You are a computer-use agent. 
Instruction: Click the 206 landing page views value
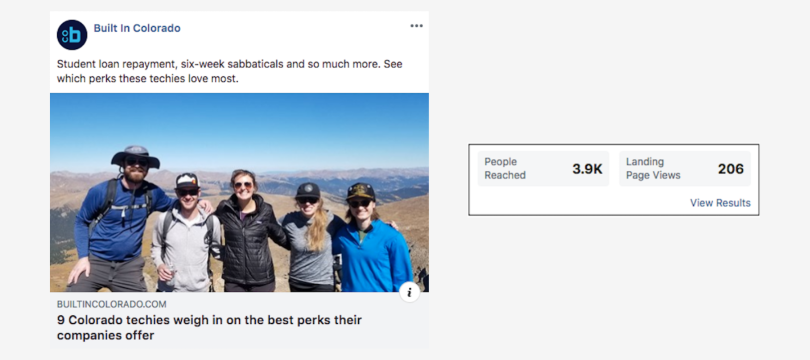click(731, 169)
